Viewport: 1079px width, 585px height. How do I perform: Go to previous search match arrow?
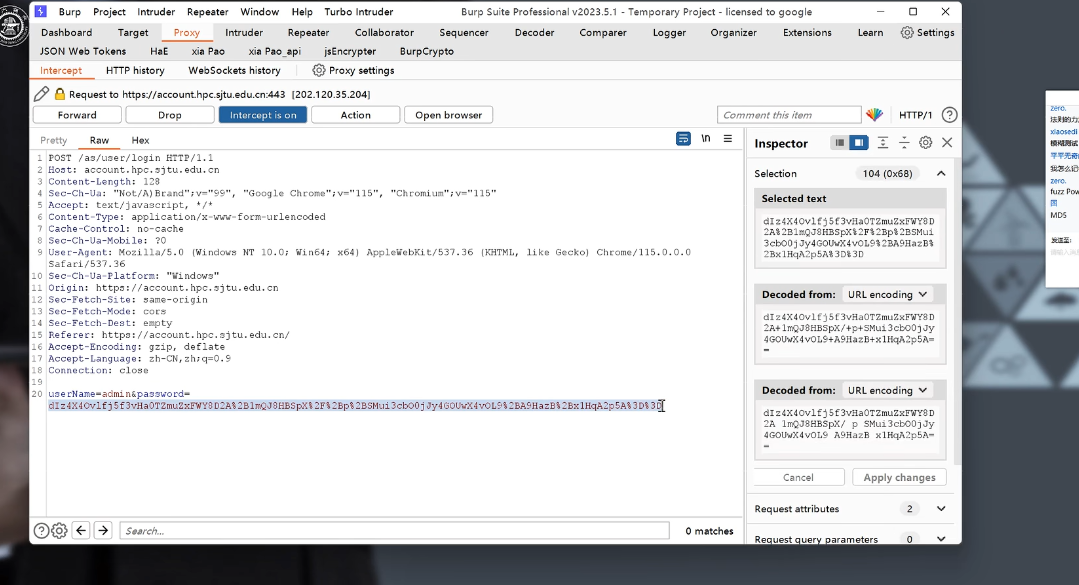(x=81, y=531)
